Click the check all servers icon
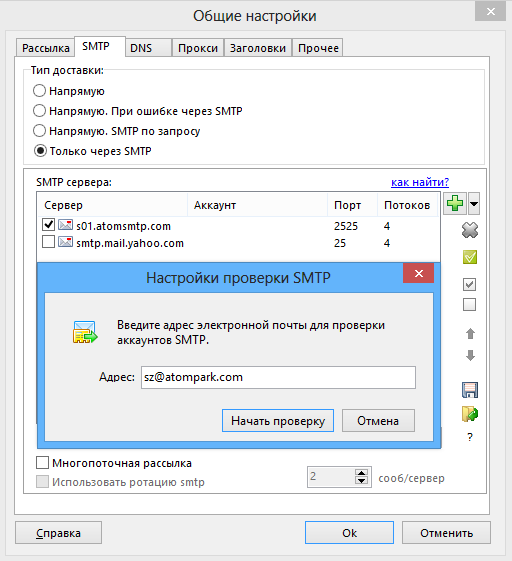This screenshot has height=561, width=512. point(469,285)
